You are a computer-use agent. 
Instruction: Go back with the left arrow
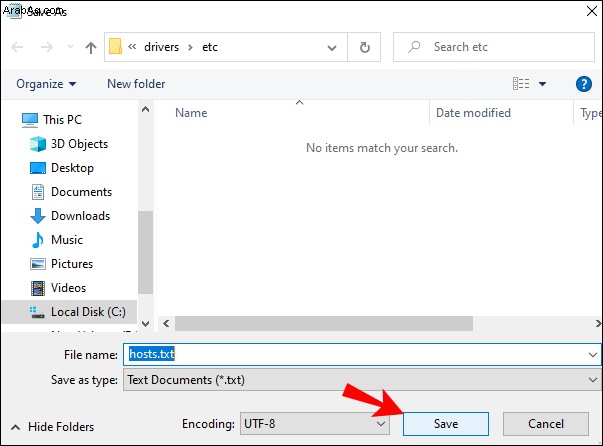click(x=17, y=47)
